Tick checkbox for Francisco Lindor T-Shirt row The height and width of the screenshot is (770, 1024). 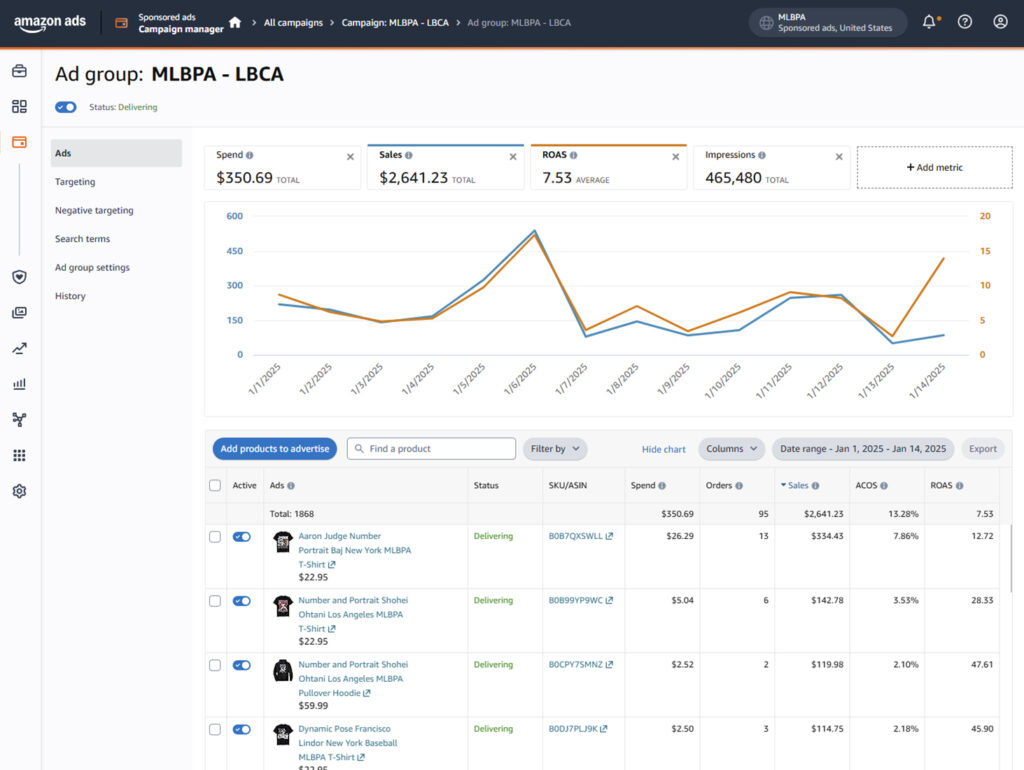pos(215,730)
